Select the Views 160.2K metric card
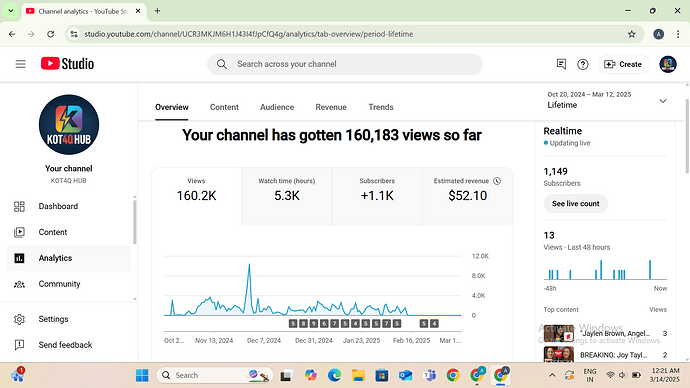The width and height of the screenshot is (690, 388). 196,196
